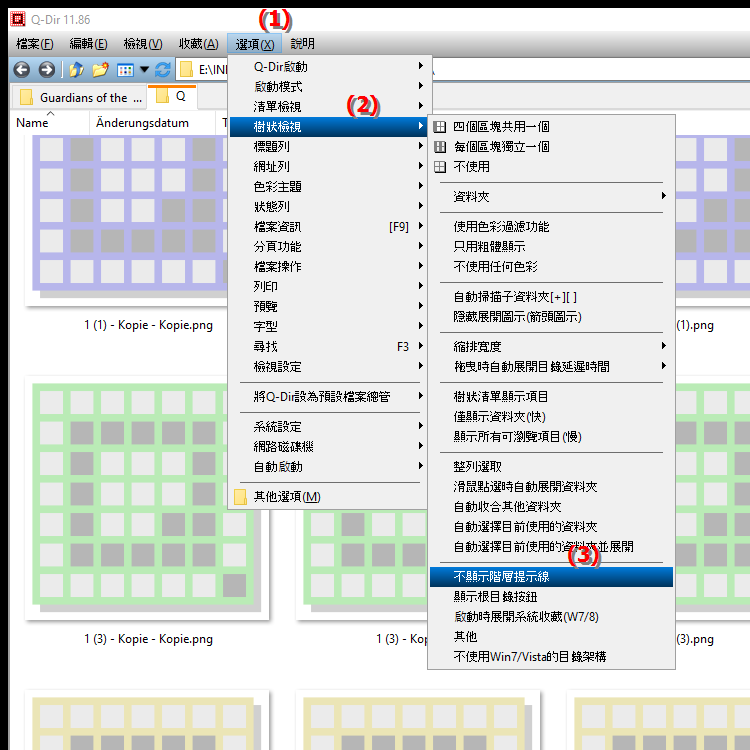Select 僅顯示資料夾(快) option
The width and height of the screenshot is (750, 750).
pos(551,417)
